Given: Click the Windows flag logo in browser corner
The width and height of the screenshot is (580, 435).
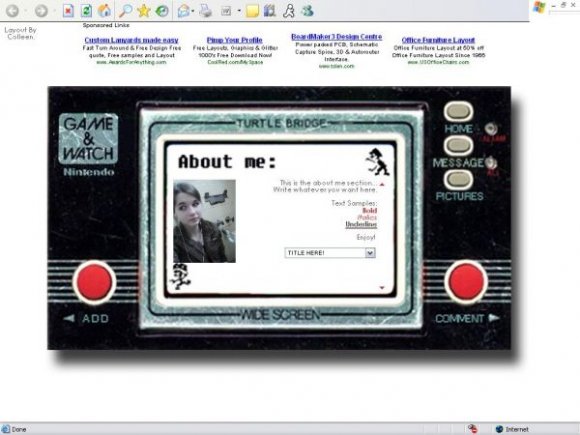Looking at the screenshot, I should coord(539,7).
